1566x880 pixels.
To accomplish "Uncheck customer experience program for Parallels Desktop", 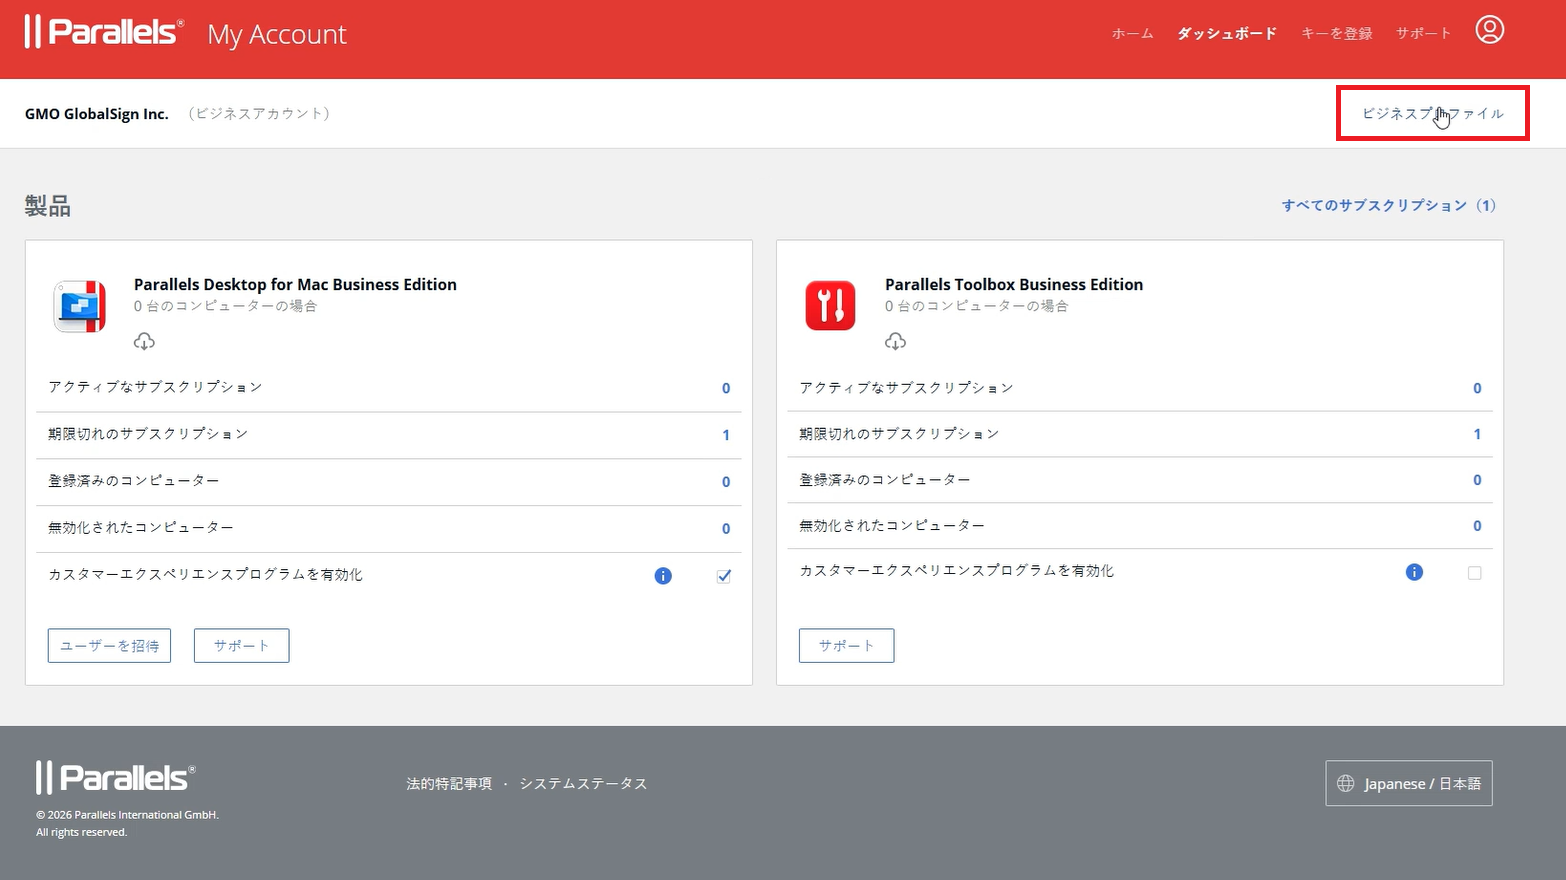I will tap(724, 576).
